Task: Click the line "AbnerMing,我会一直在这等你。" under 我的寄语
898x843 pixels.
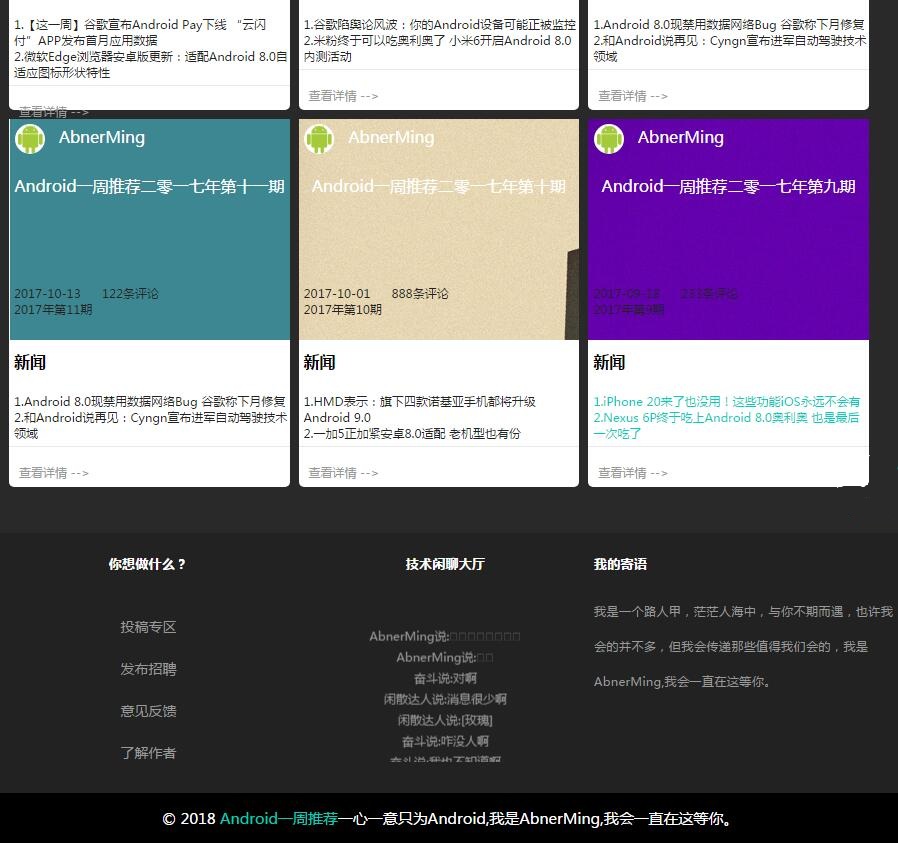Action: [683, 682]
